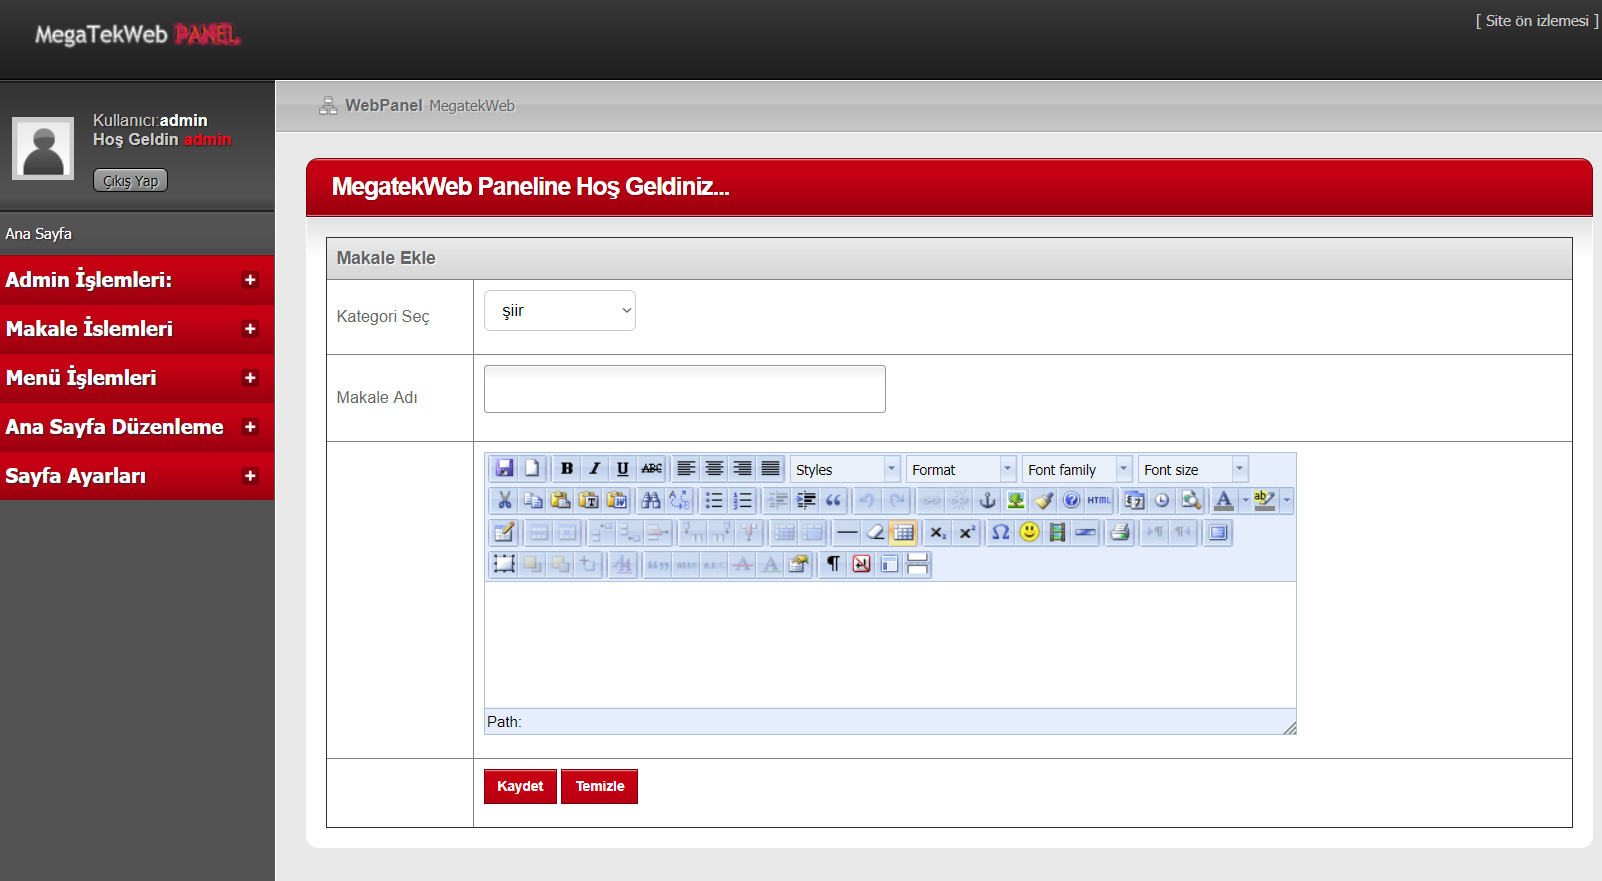Click the Çıkış Yap logout button
The width and height of the screenshot is (1602, 881).
point(130,181)
